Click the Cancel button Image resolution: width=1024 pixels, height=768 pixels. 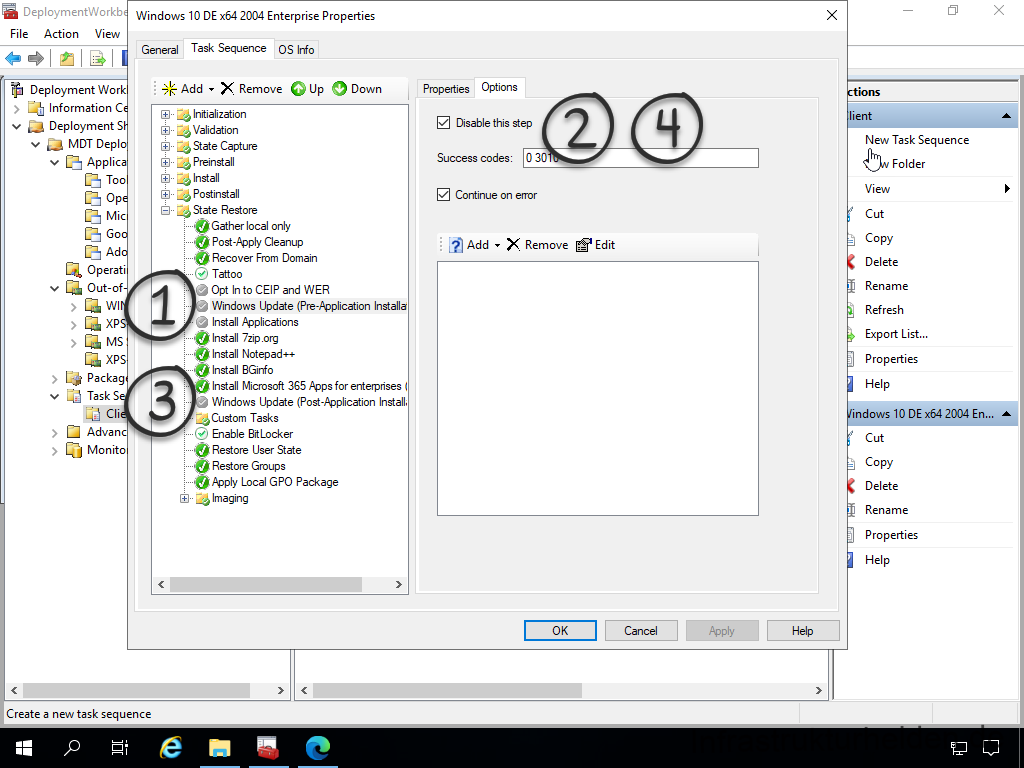(x=641, y=631)
